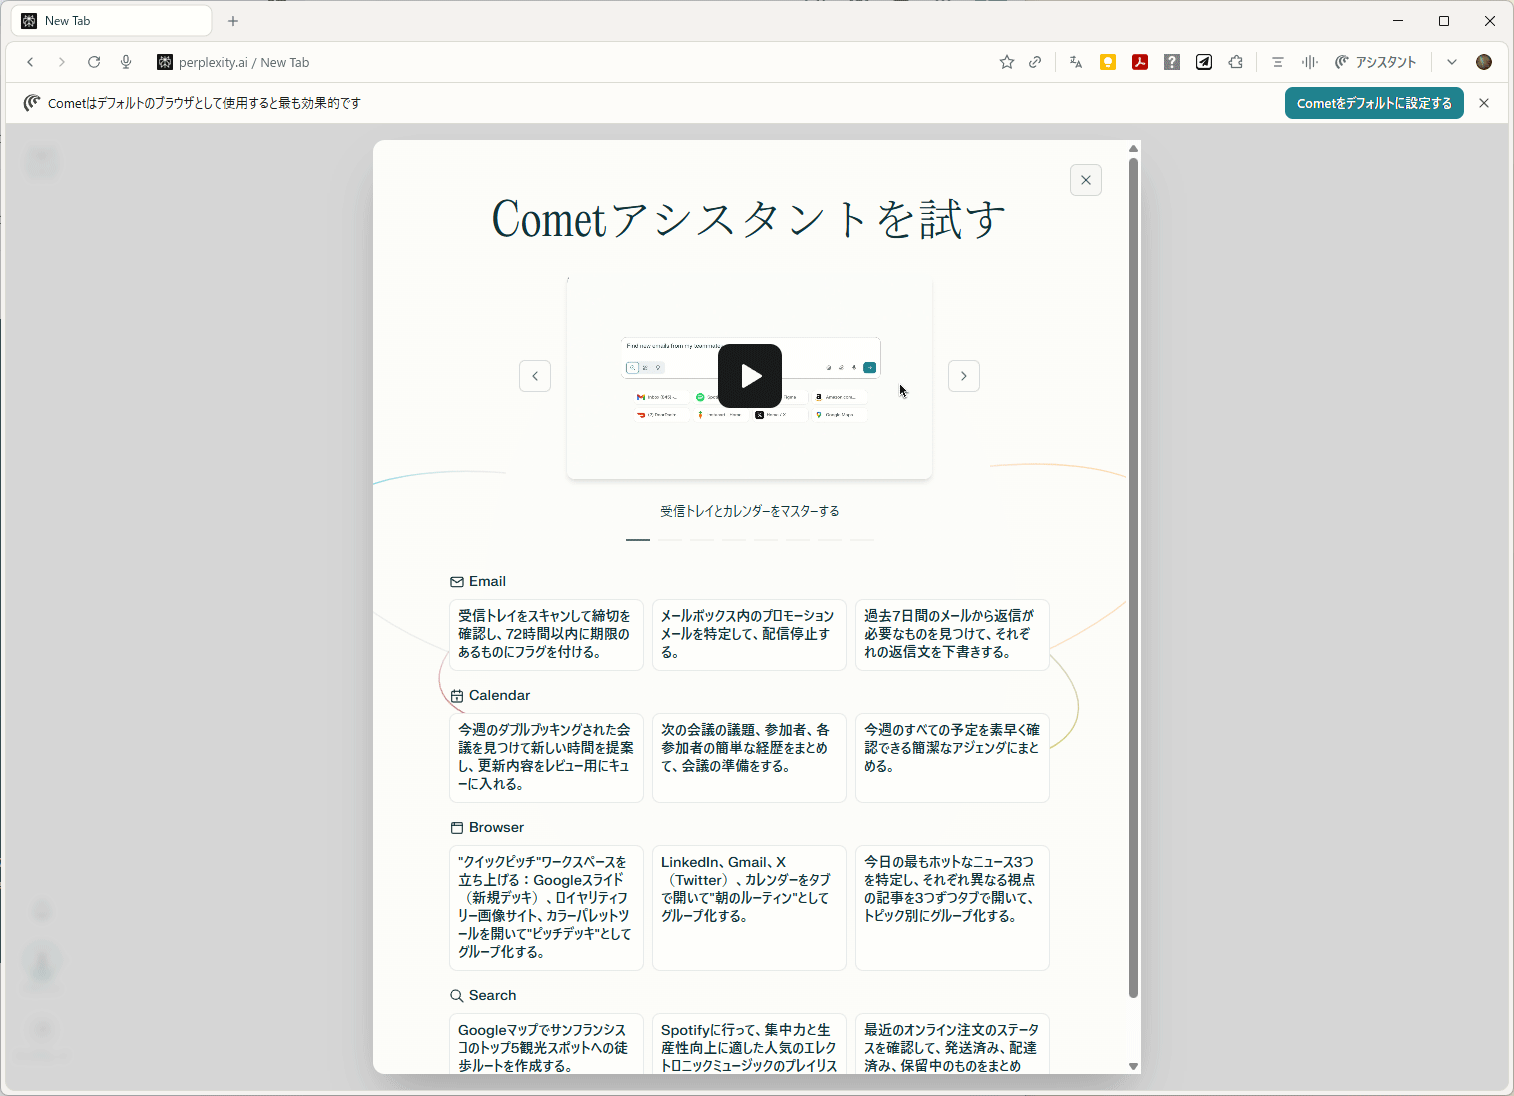Click the Cometアシスタントを試す heading

coord(749,219)
